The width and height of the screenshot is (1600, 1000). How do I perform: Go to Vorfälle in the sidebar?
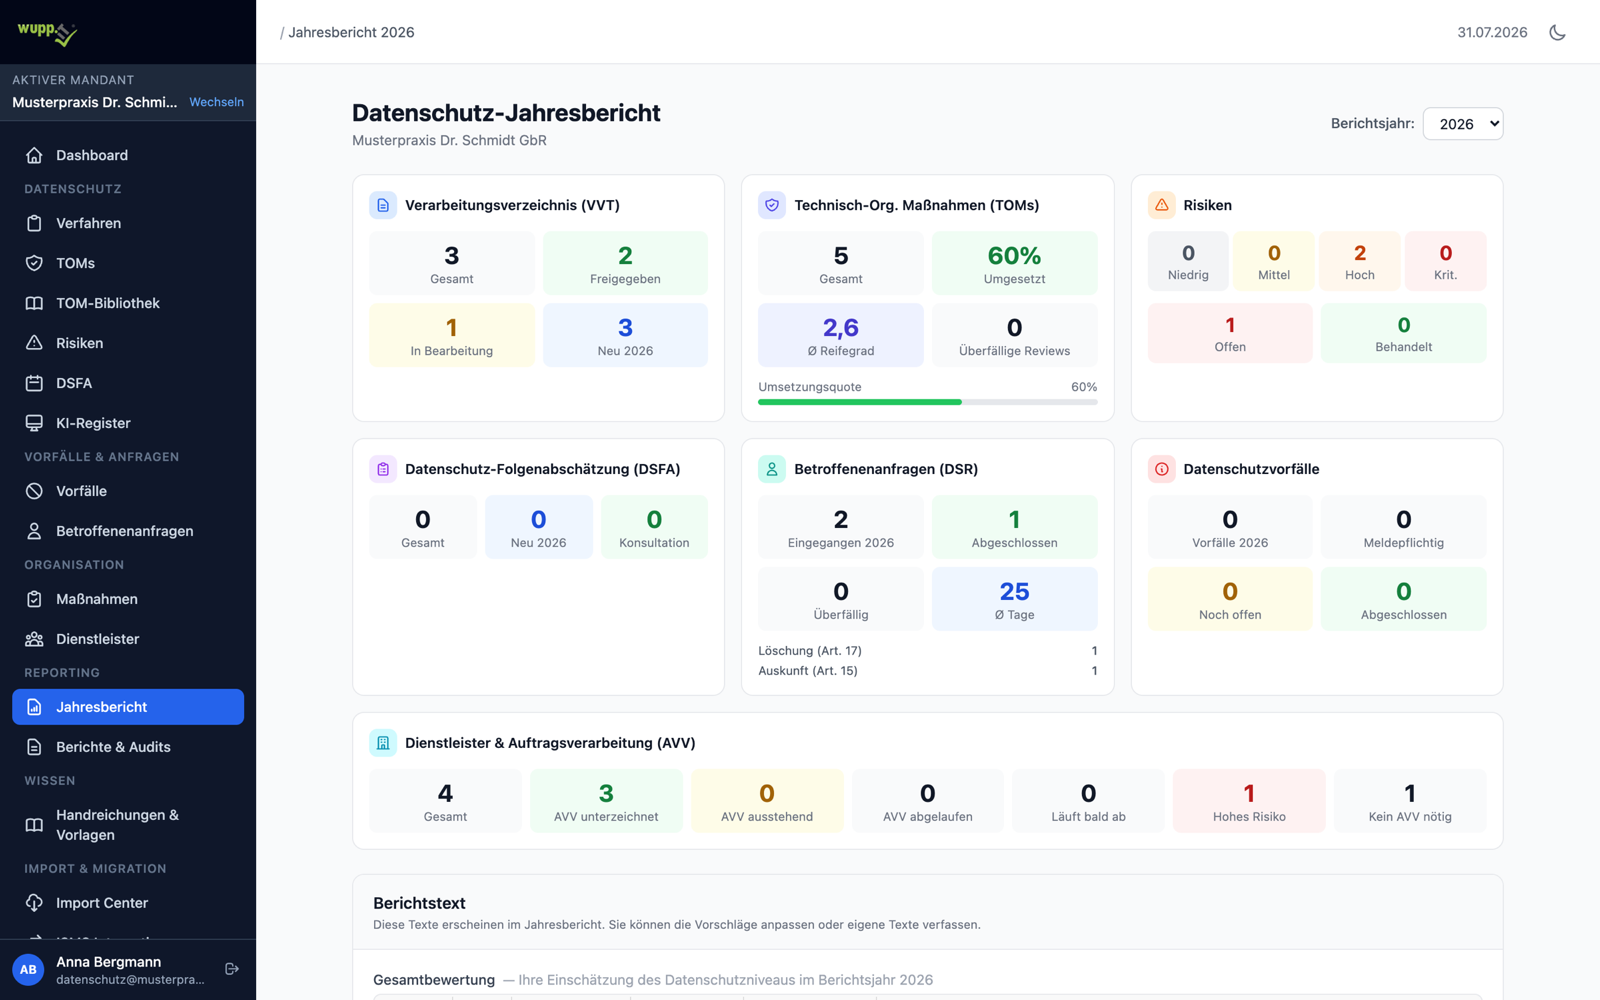pyautogui.click(x=128, y=491)
